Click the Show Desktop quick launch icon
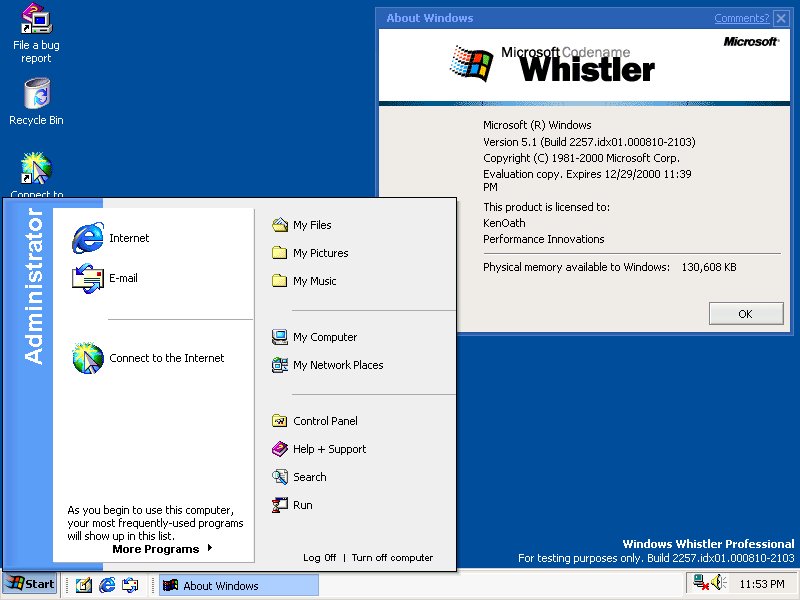Viewport: 800px width, 600px height. [84, 585]
